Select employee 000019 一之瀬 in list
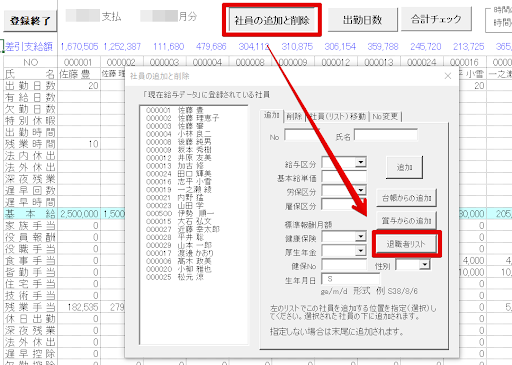This screenshot has width=512, height=365. (x=178, y=189)
